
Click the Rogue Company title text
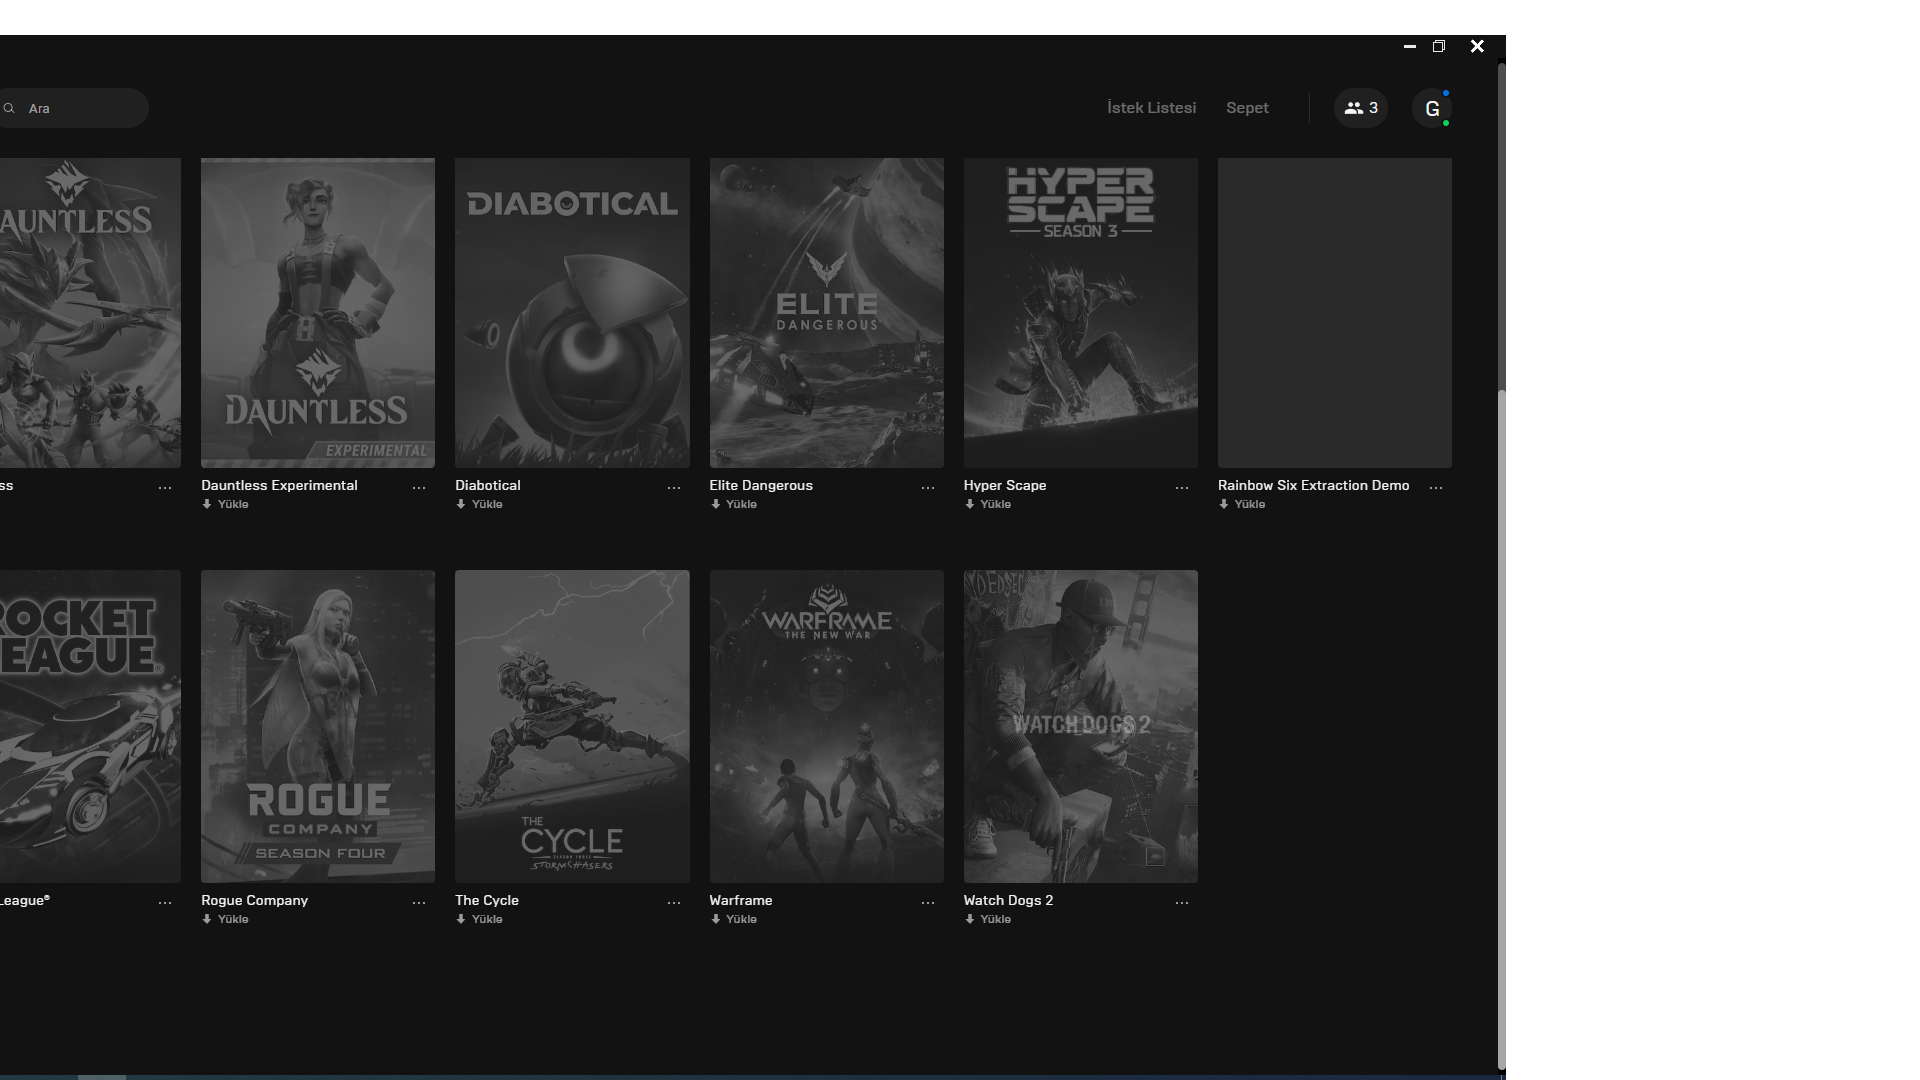254,900
